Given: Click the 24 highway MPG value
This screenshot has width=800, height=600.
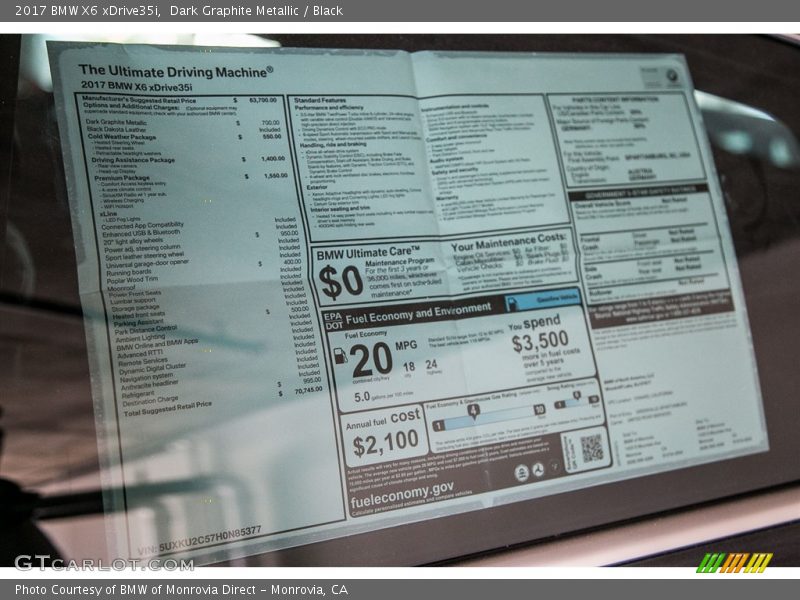Looking at the screenshot, I should [x=432, y=364].
